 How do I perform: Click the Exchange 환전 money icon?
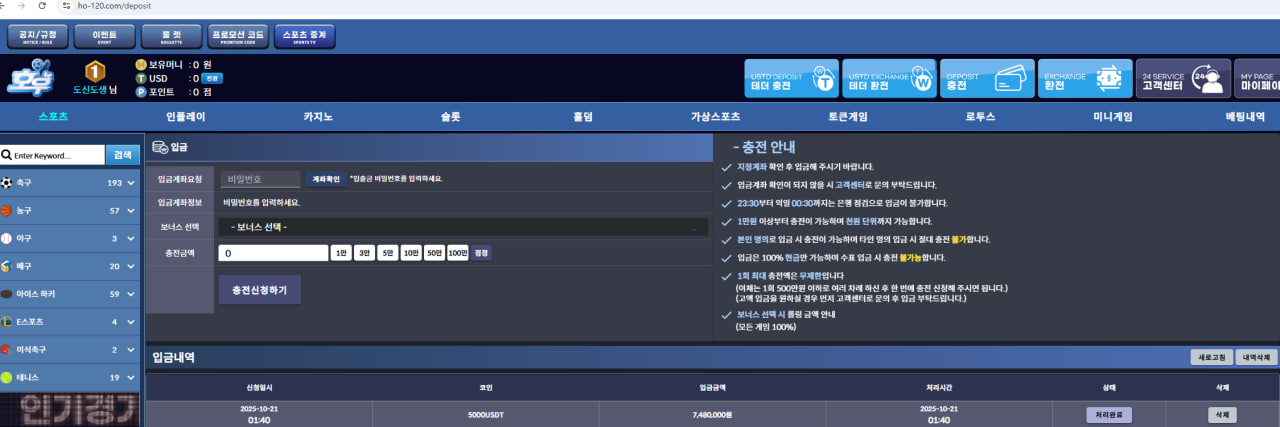[x=1108, y=79]
